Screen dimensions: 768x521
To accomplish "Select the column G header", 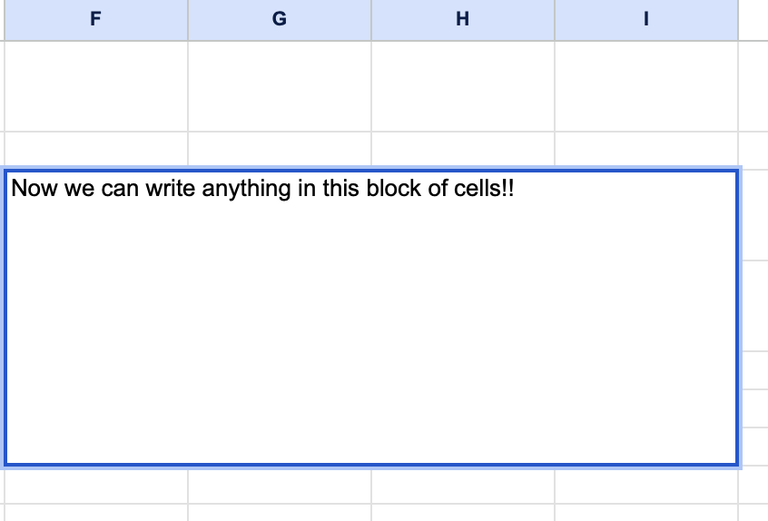I will point(279,19).
